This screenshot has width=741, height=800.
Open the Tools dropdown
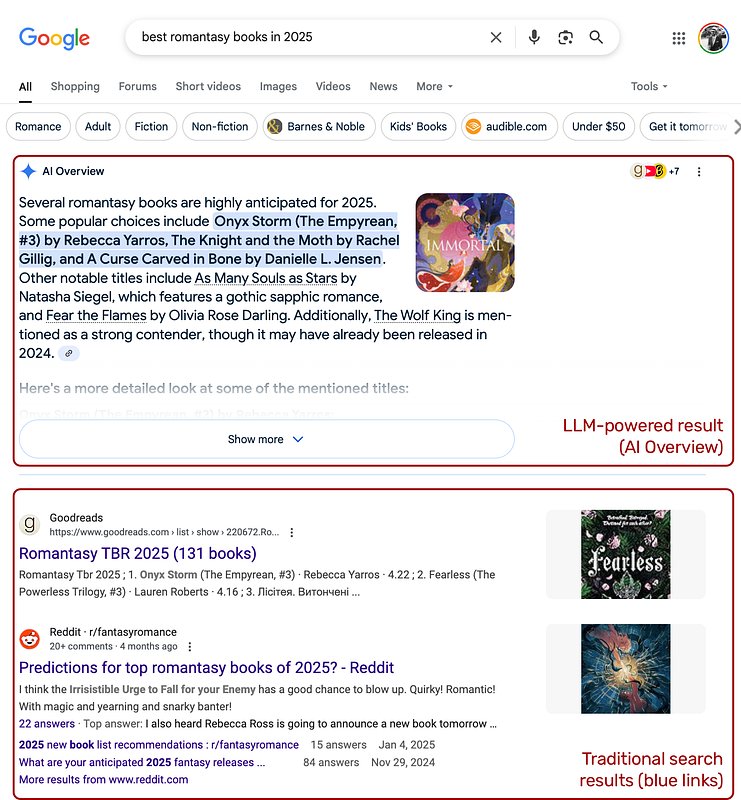tap(649, 86)
